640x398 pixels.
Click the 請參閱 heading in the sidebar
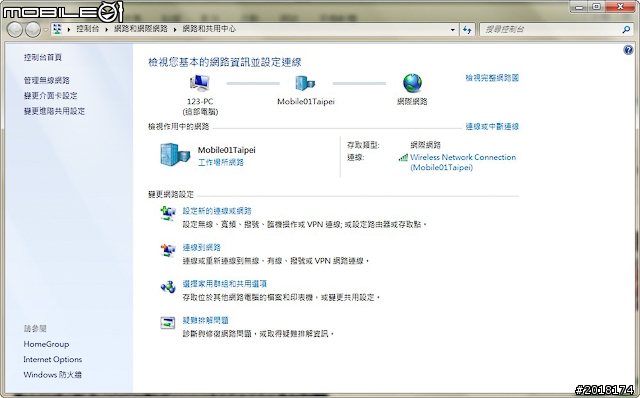35,329
